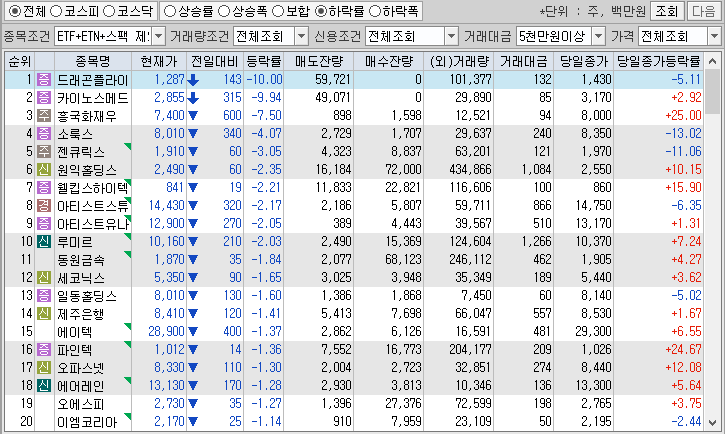Select stock name 이엠코리아
This screenshot has height=434, width=725.
pos(87,422)
